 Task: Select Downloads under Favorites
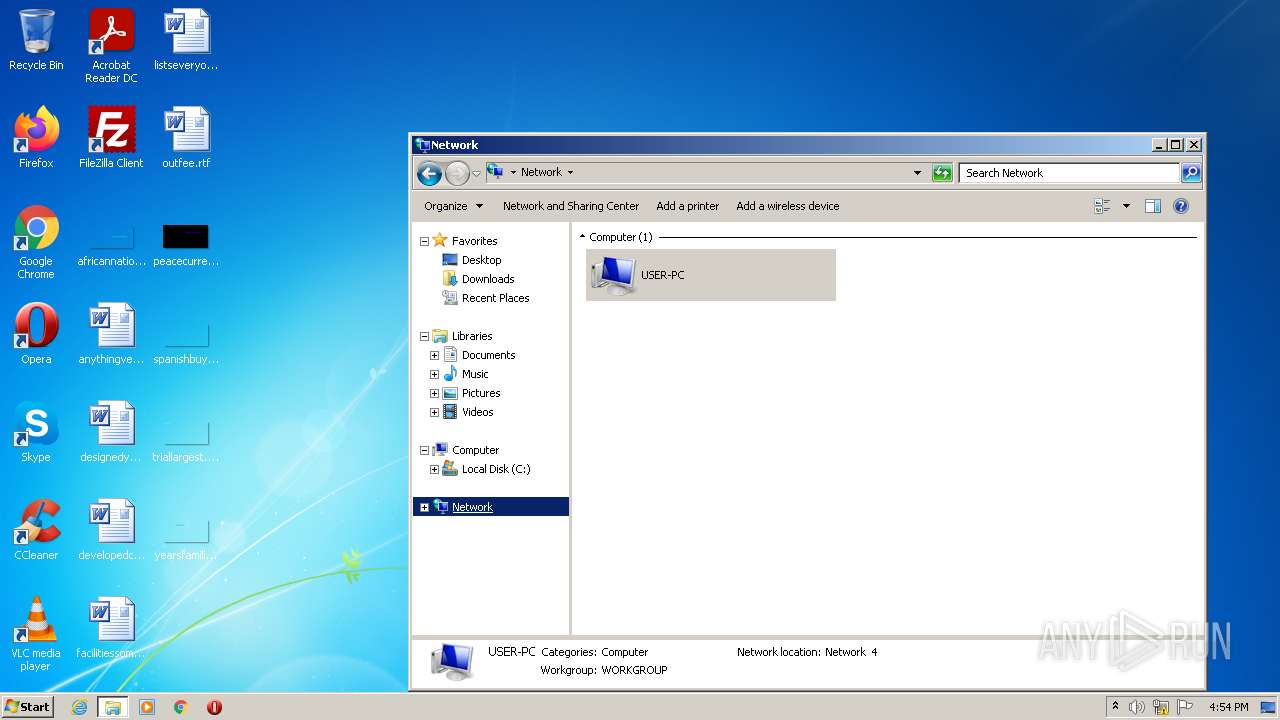pyautogui.click(x=488, y=279)
